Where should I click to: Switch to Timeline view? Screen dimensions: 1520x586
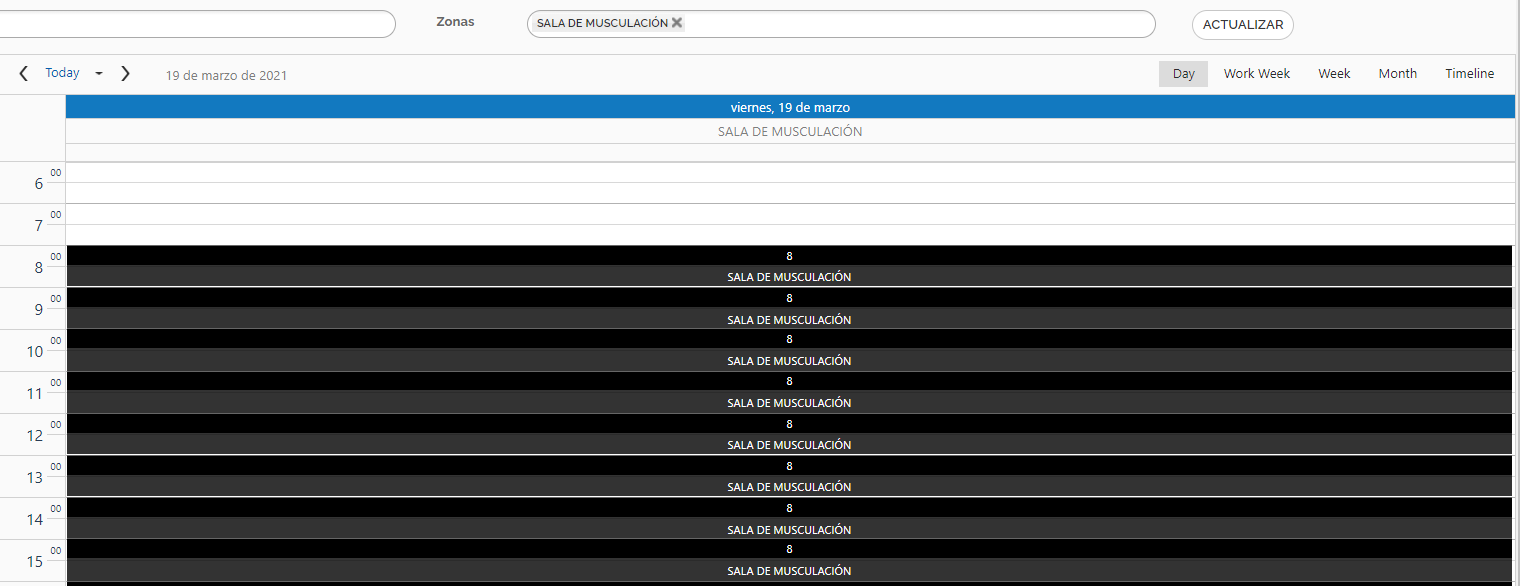(1470, 74)
